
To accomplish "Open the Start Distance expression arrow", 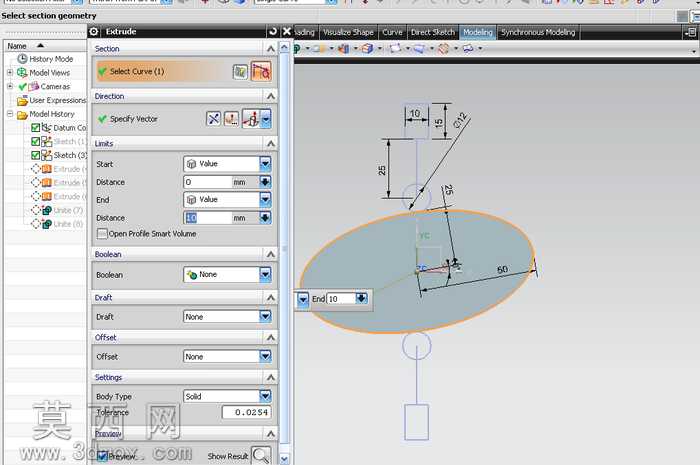I will [265, 182].
